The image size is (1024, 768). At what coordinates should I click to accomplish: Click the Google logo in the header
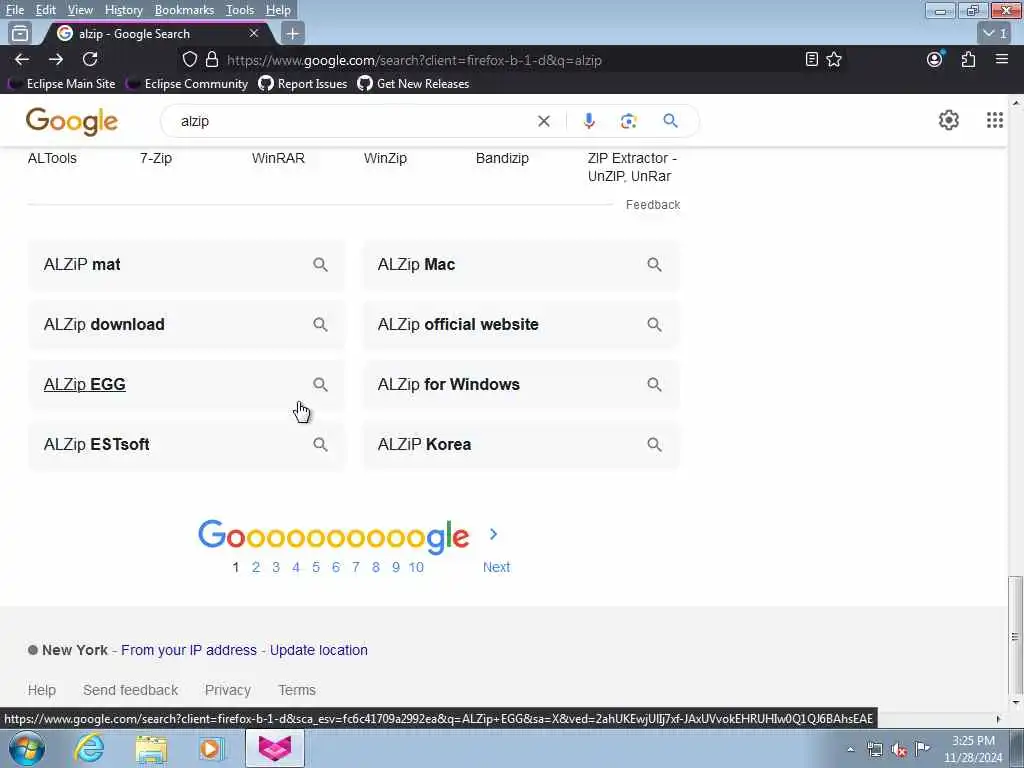point(72,121)
